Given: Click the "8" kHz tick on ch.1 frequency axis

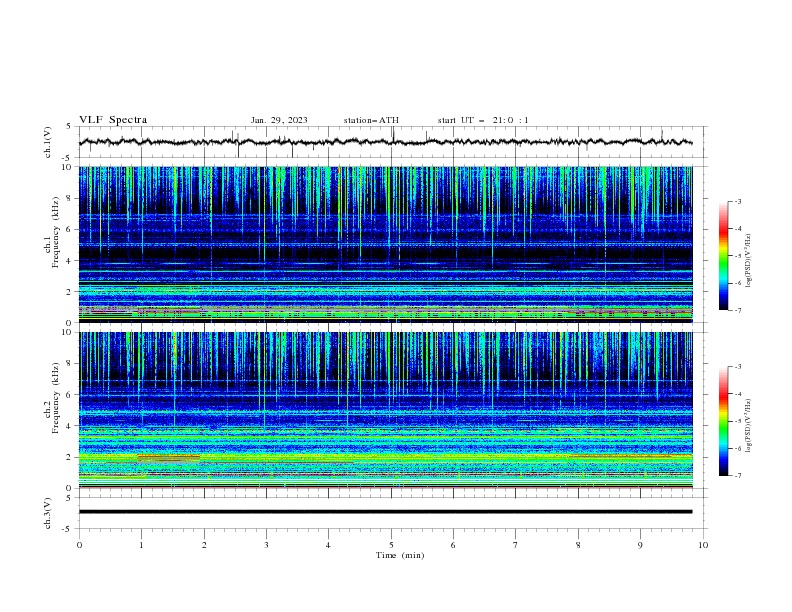Looking at the screenshot, I should pos(69,198).
